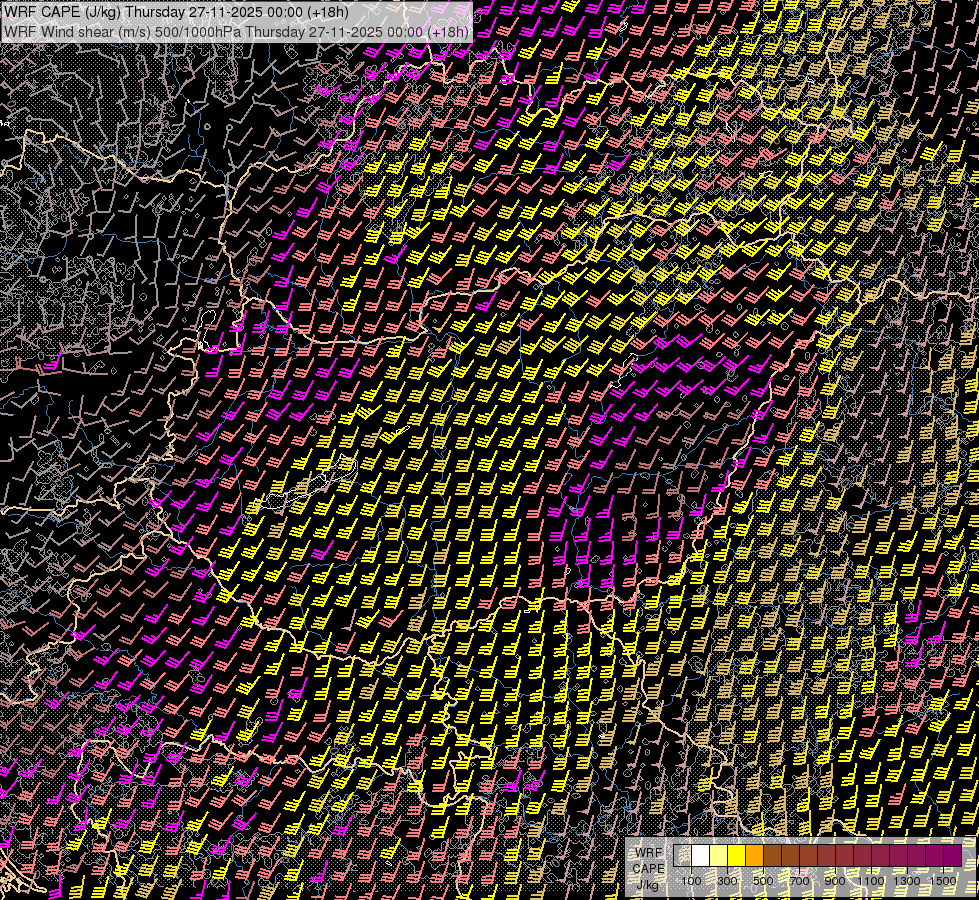This screenshot has width=979, height=900.
Task: Pick the bright yellow CAPE legend swatch
Action: pyautogui.click(x=736, y=856)
